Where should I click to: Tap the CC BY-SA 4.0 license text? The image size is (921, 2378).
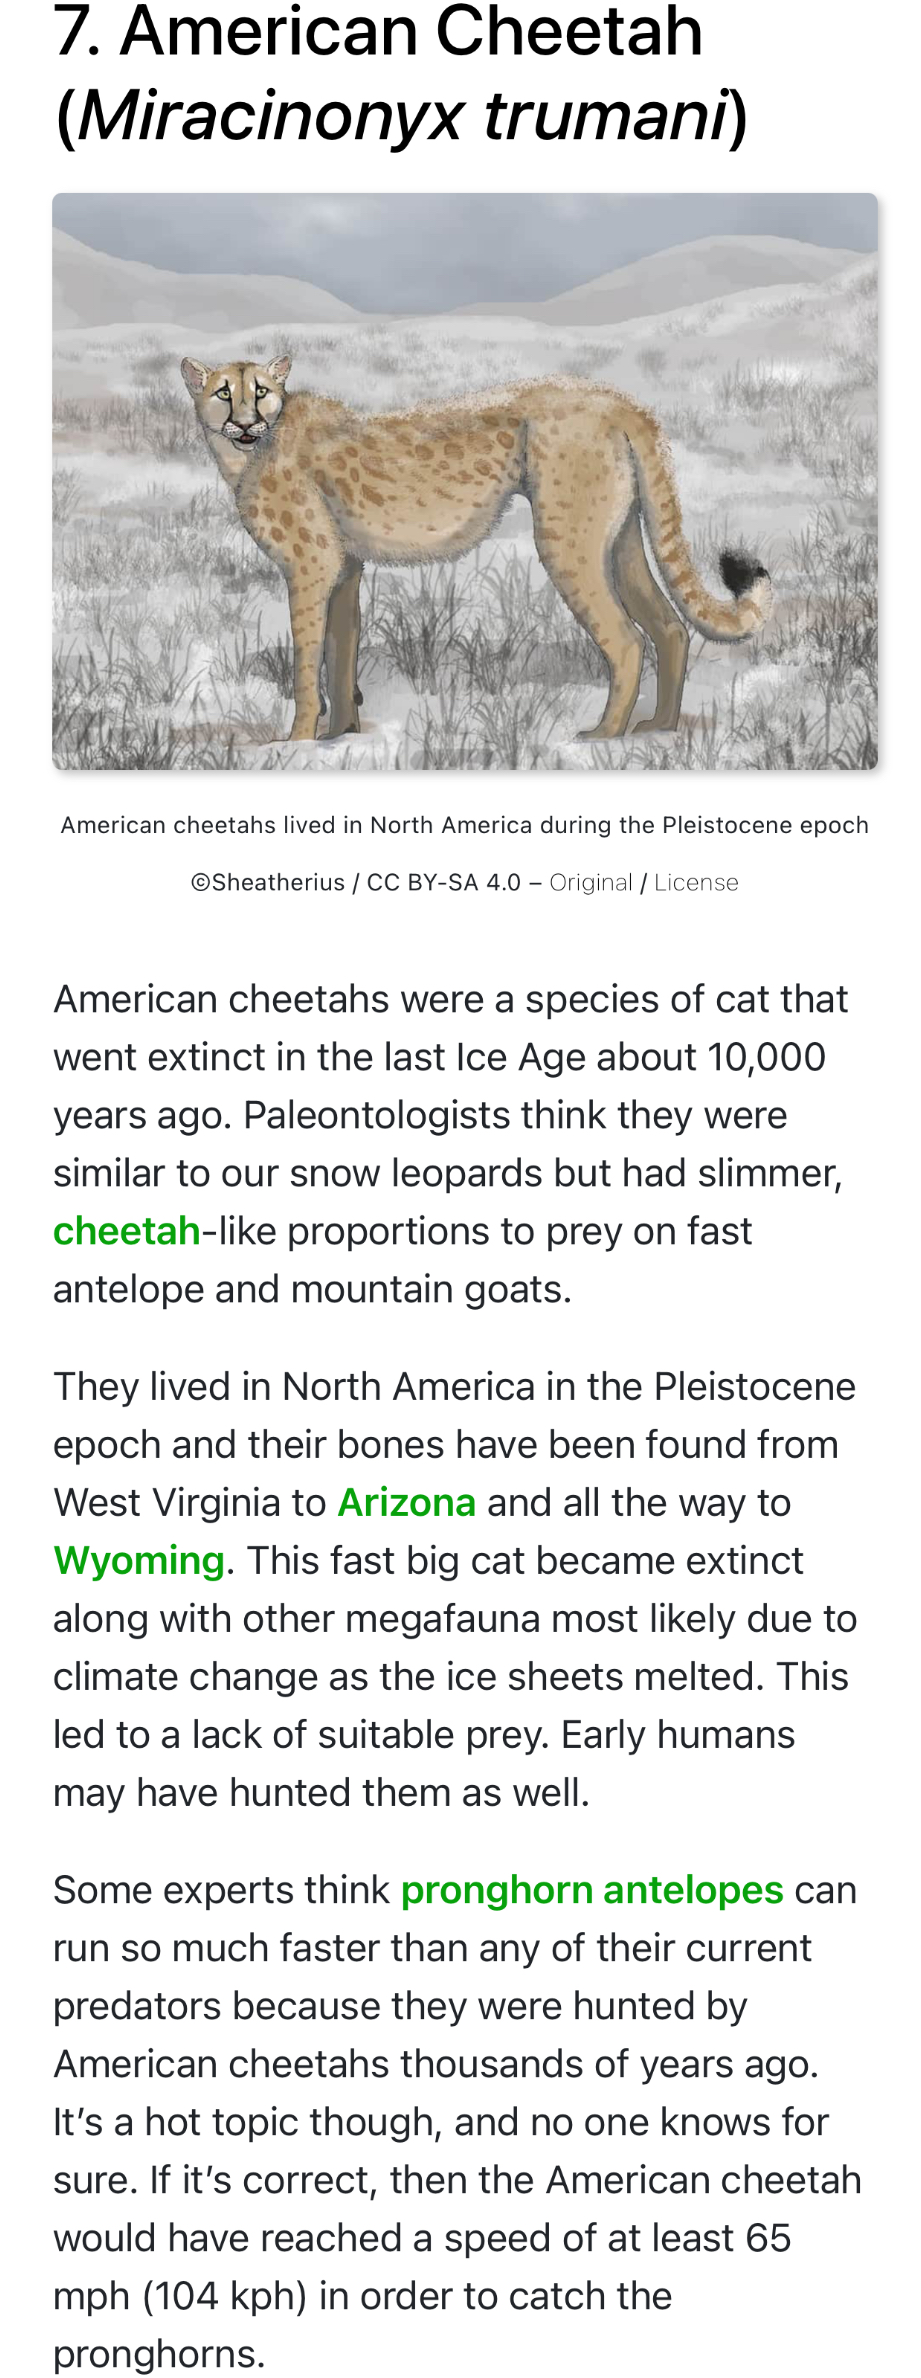pyautogui.click(x=444, y=883)
